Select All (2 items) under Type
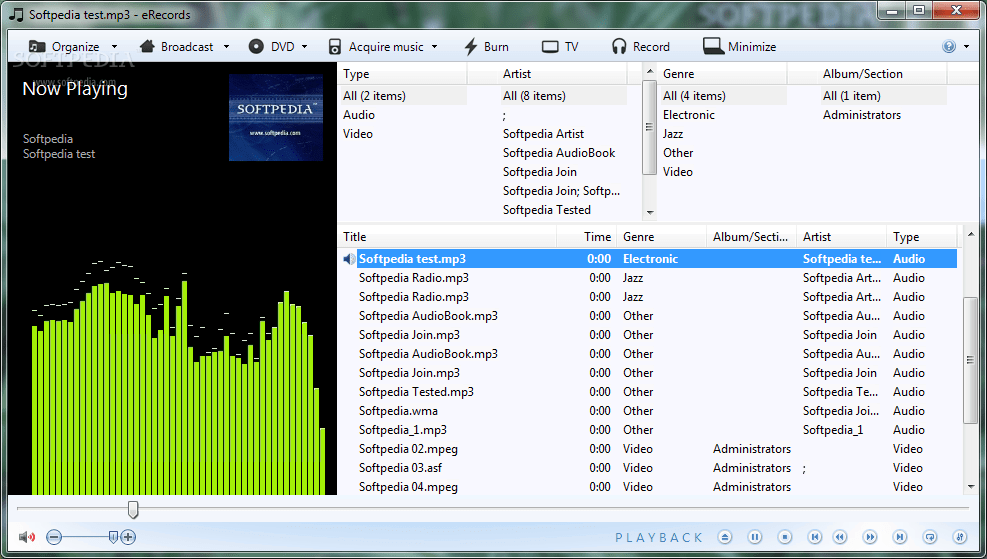 [374, 96]
